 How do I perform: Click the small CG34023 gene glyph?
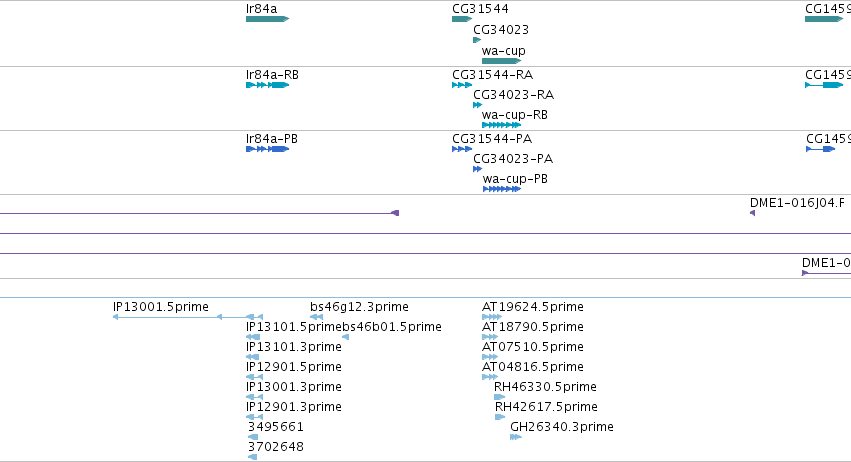click(477, 40)
